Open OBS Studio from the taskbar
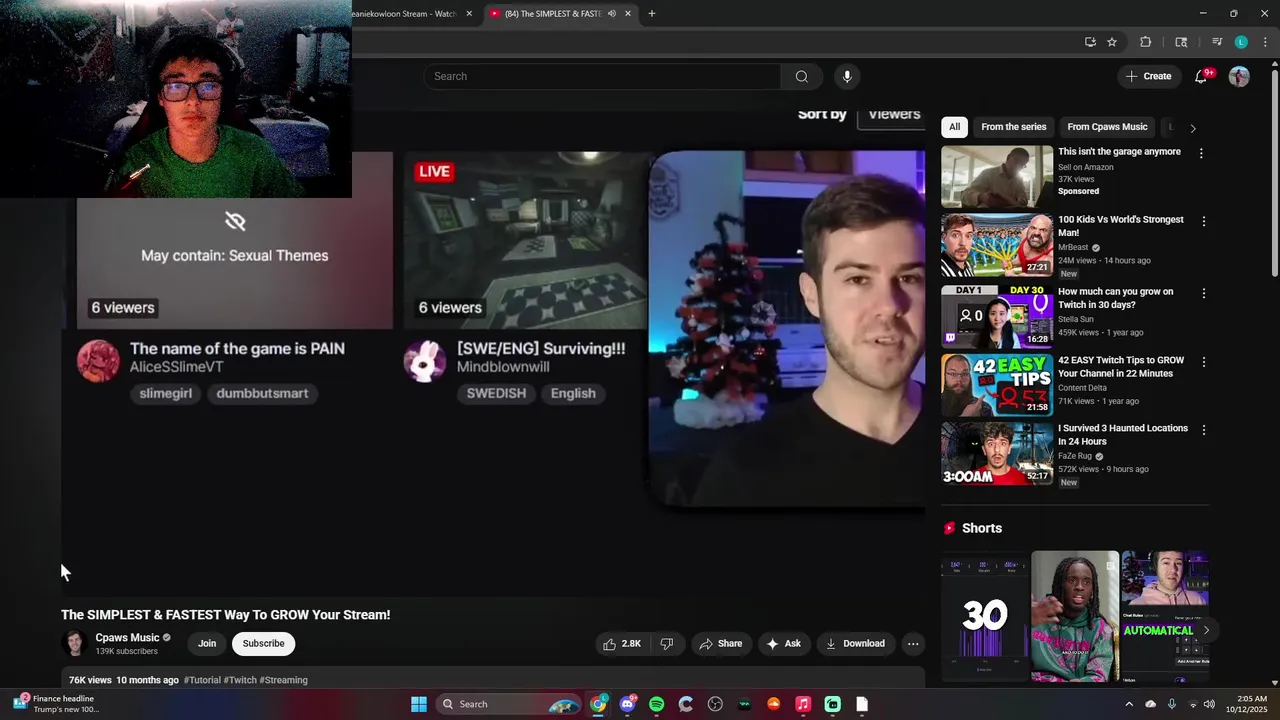The width and height of the screenshot is (1280, 720). click(715, 704)
